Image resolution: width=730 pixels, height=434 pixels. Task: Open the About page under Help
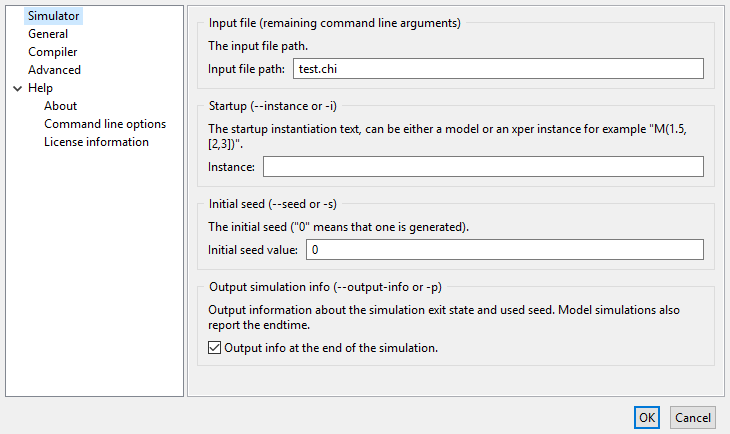[x=60, y=106]
